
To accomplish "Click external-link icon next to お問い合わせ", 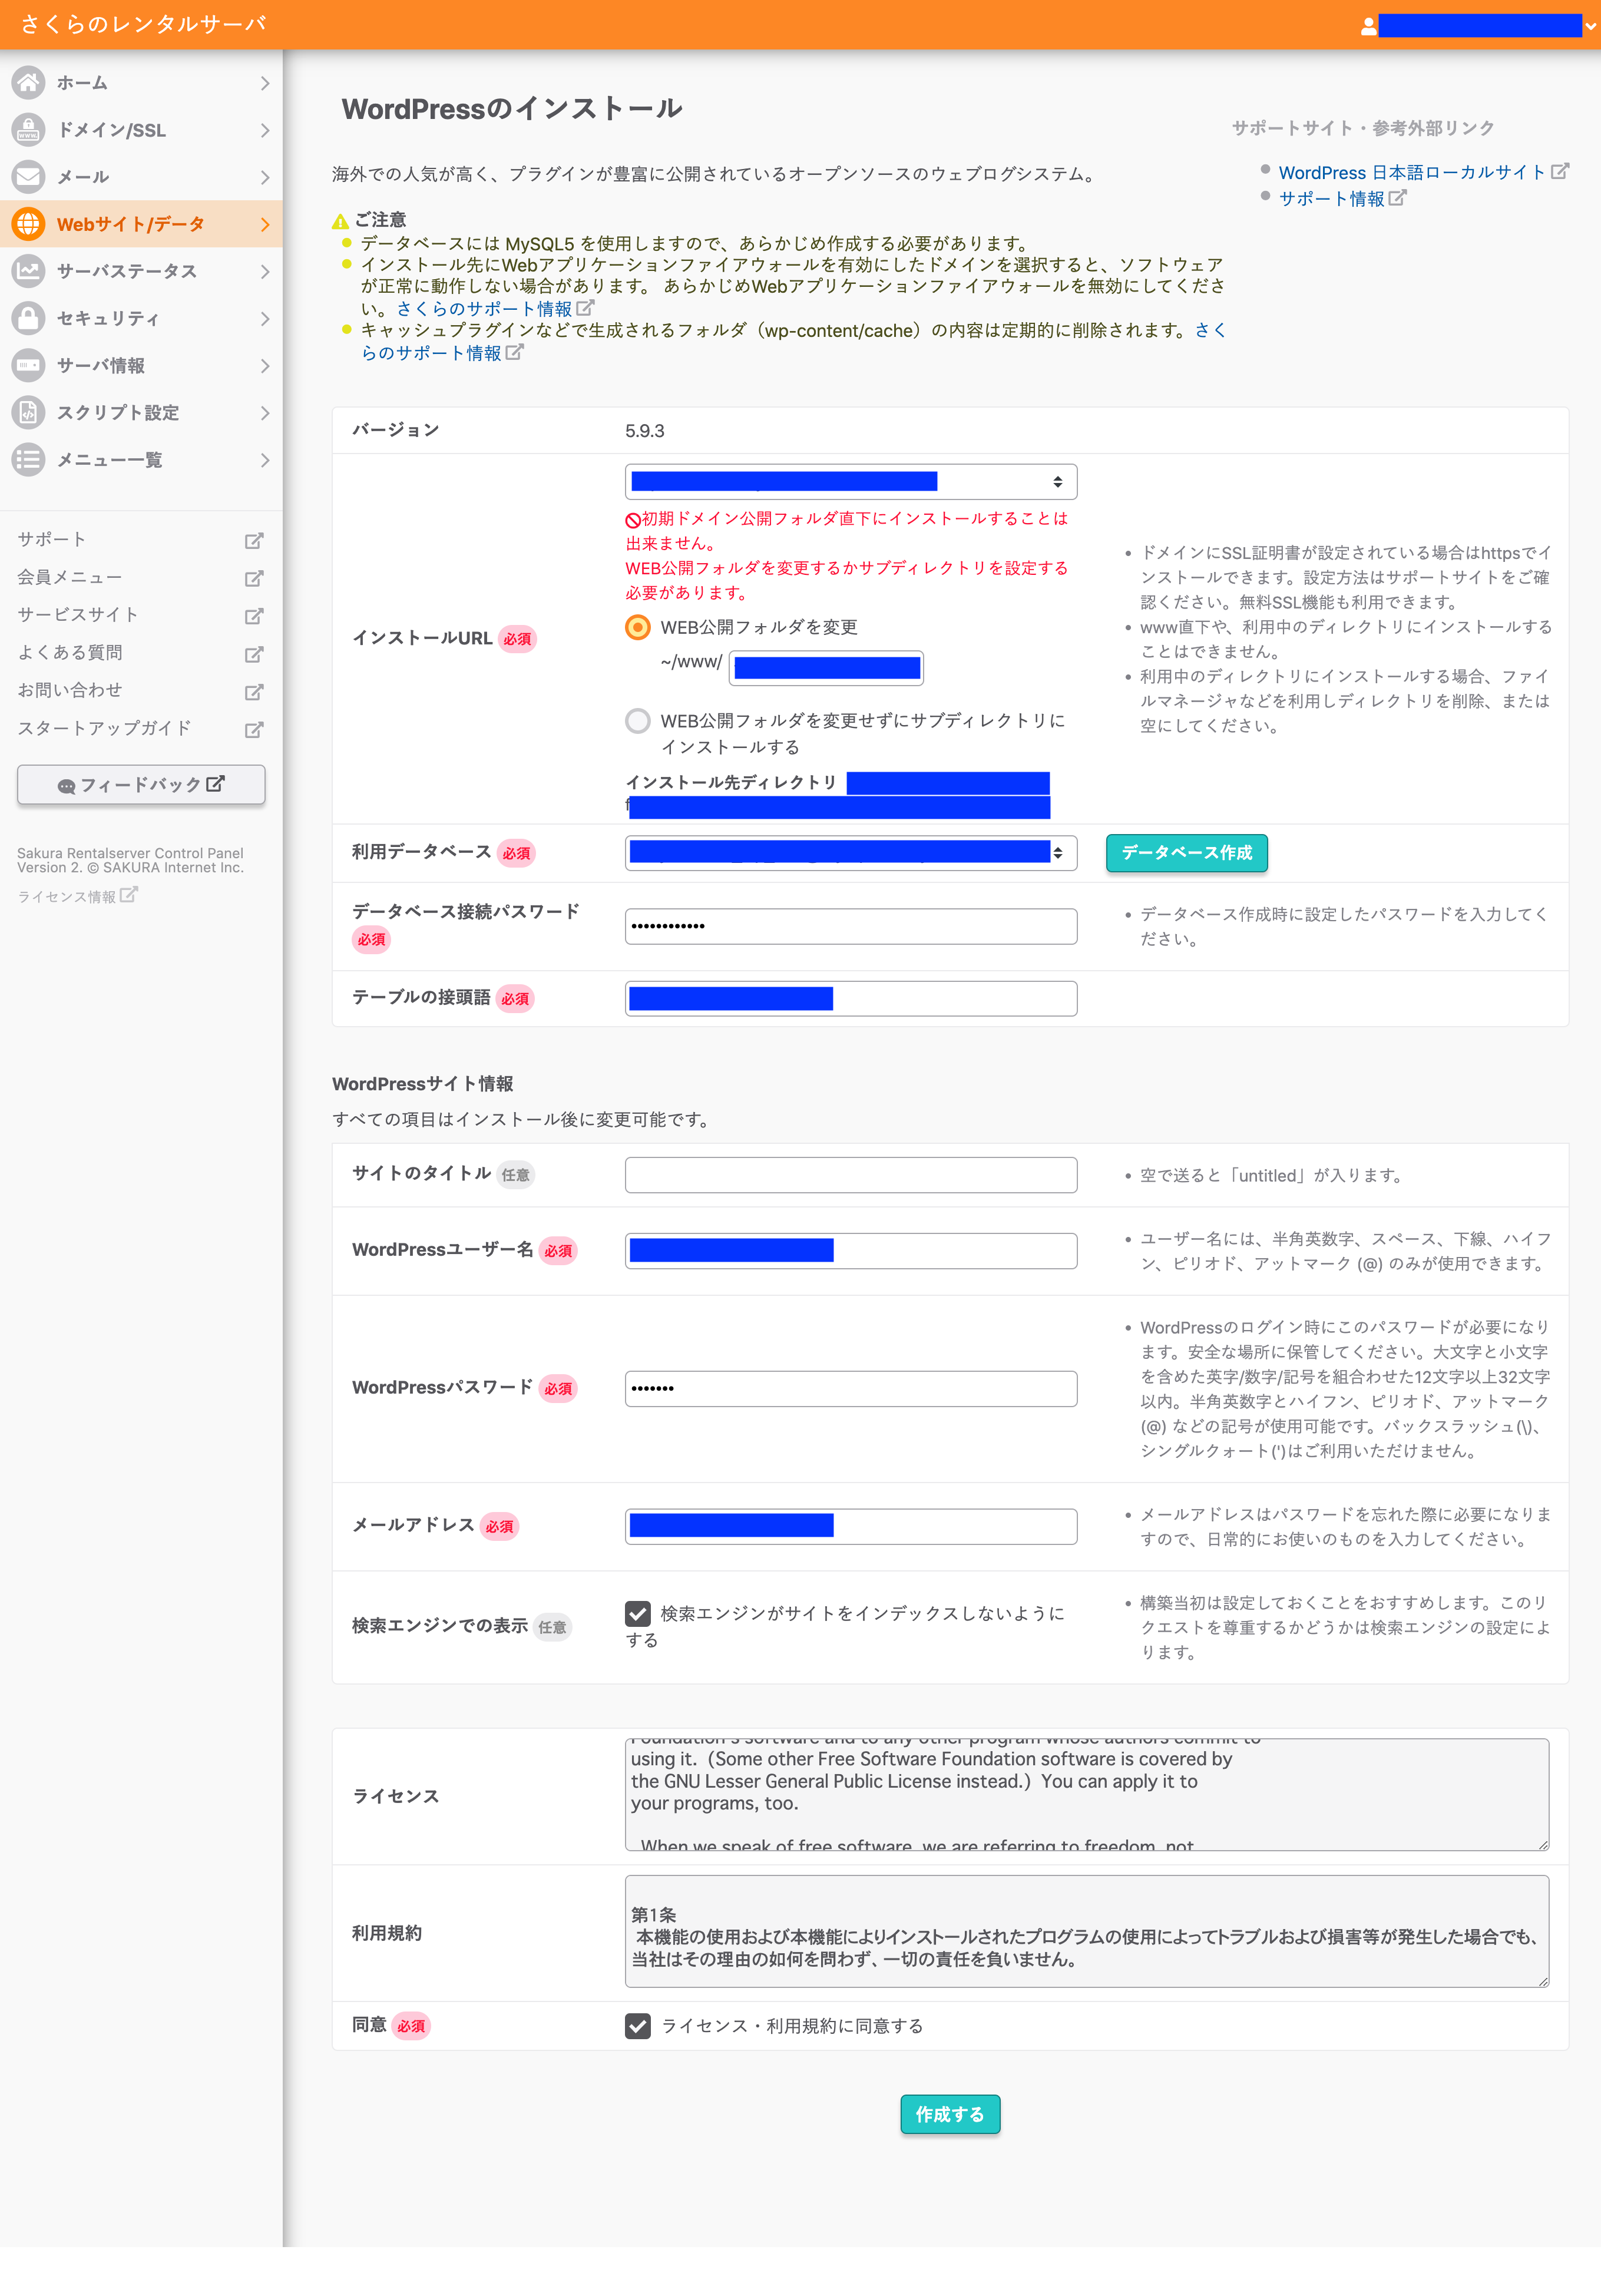I will pyautogui.click(x=254, y=691).
